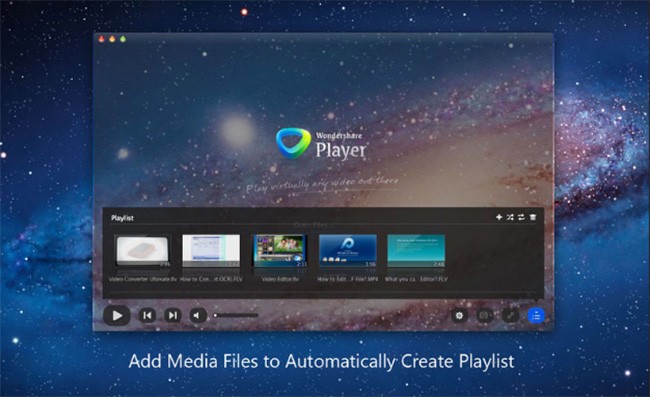Image resolution: width=650 pixels, height=397 pixels.
Task: Skip to the previous track
Action: (147, 315)
